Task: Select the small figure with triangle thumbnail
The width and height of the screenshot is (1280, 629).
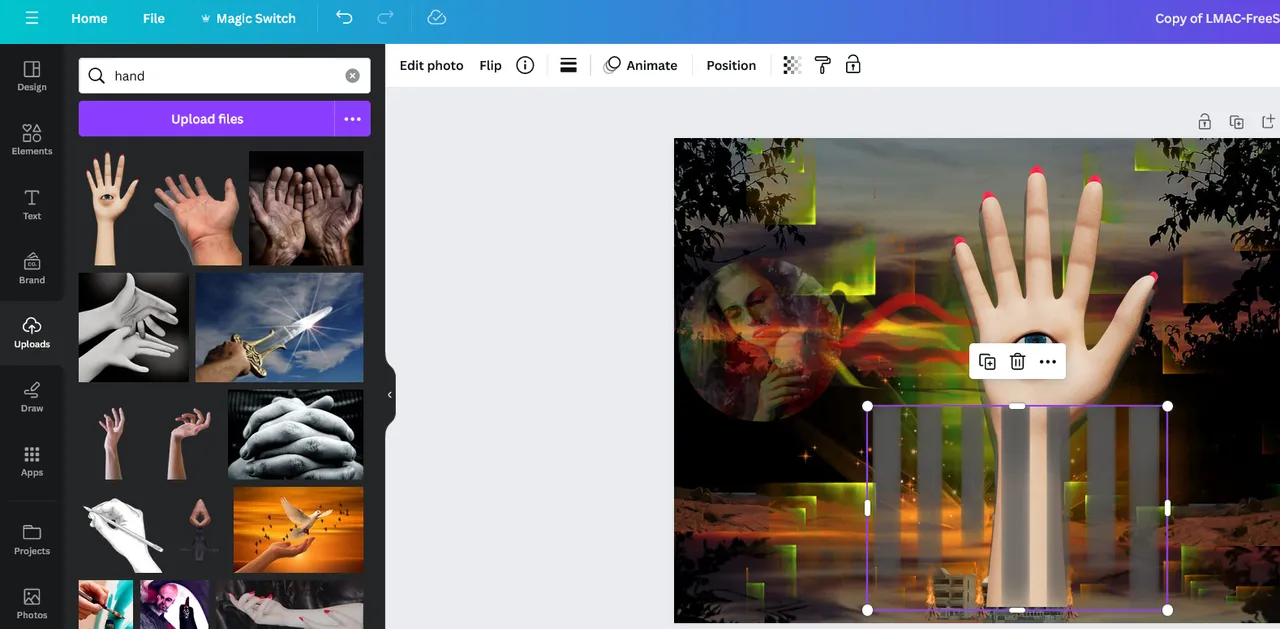Action: click(199, 530)
